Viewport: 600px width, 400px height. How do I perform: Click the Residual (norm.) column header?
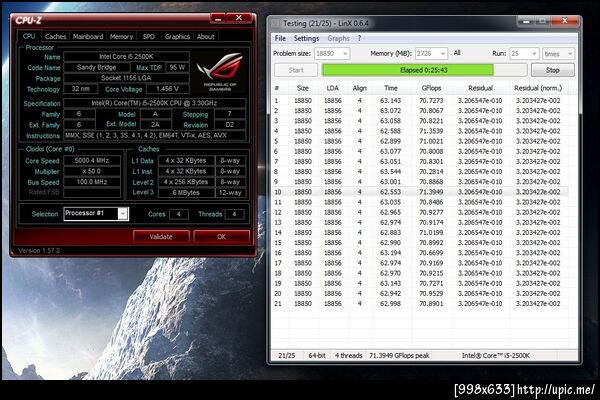pos(538,88)
